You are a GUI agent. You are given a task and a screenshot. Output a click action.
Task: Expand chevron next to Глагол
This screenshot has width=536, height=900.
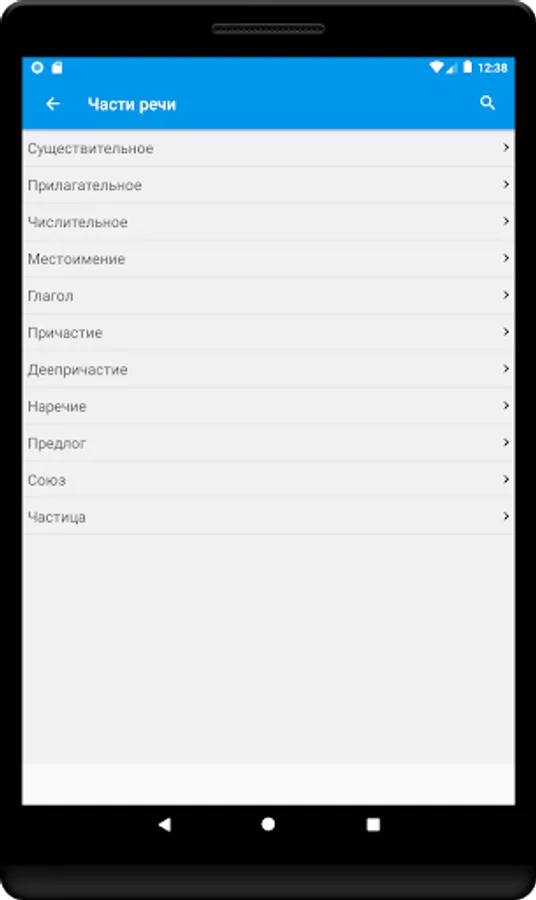coord(506,295)
